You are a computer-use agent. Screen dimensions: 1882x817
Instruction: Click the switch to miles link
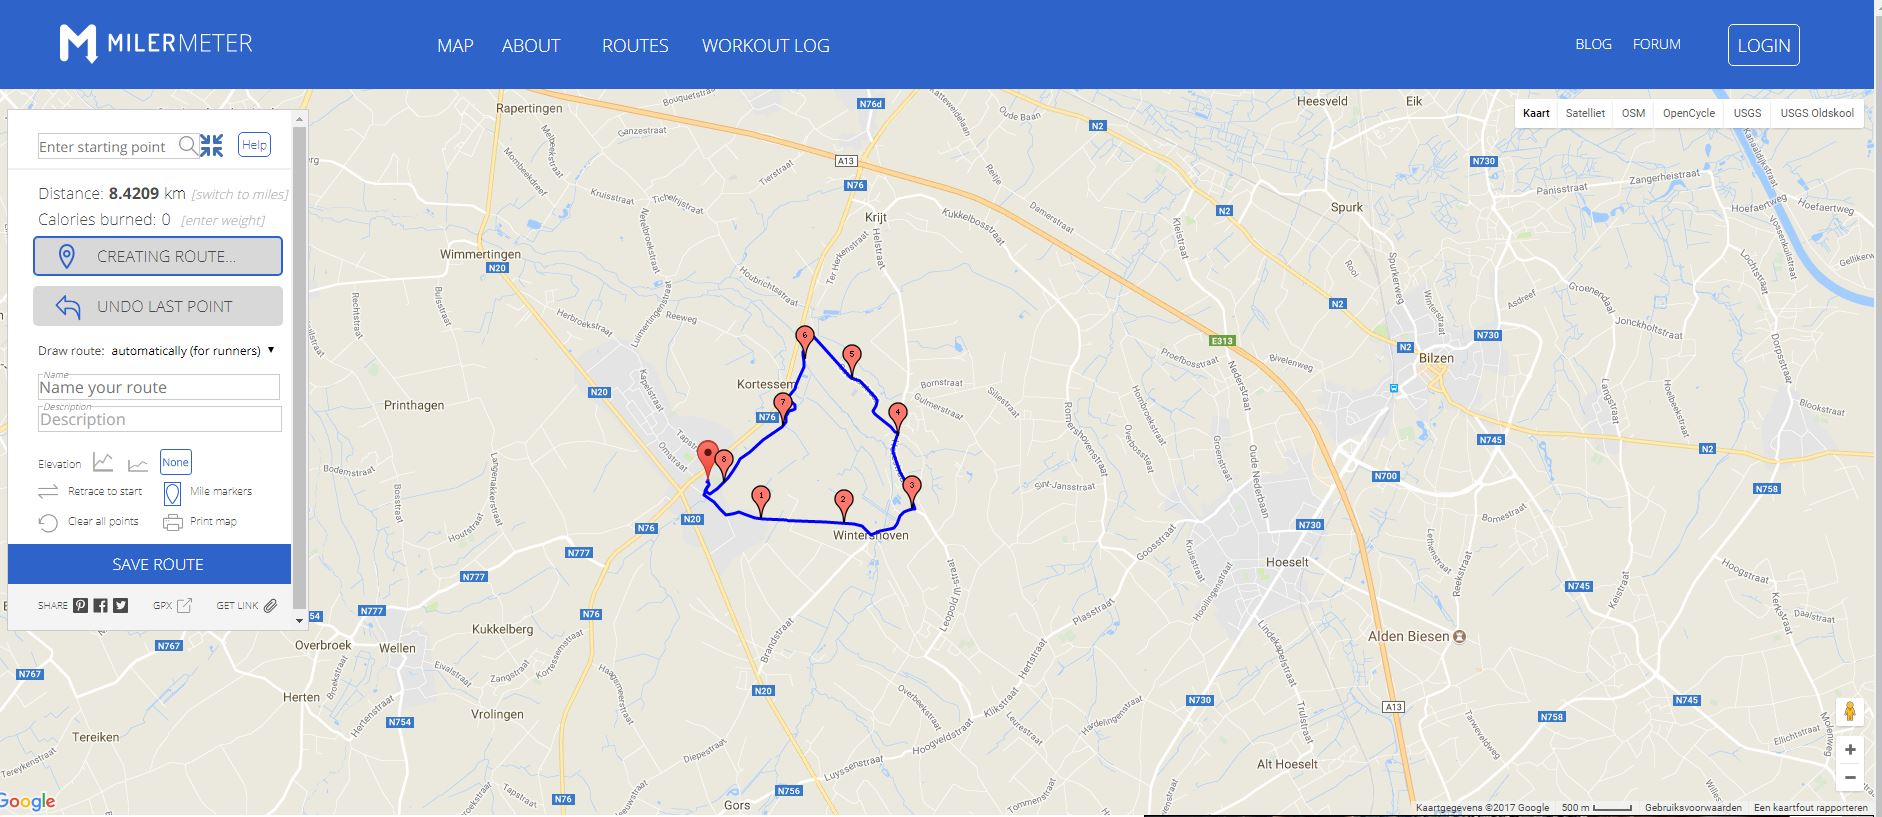point(239,195)
